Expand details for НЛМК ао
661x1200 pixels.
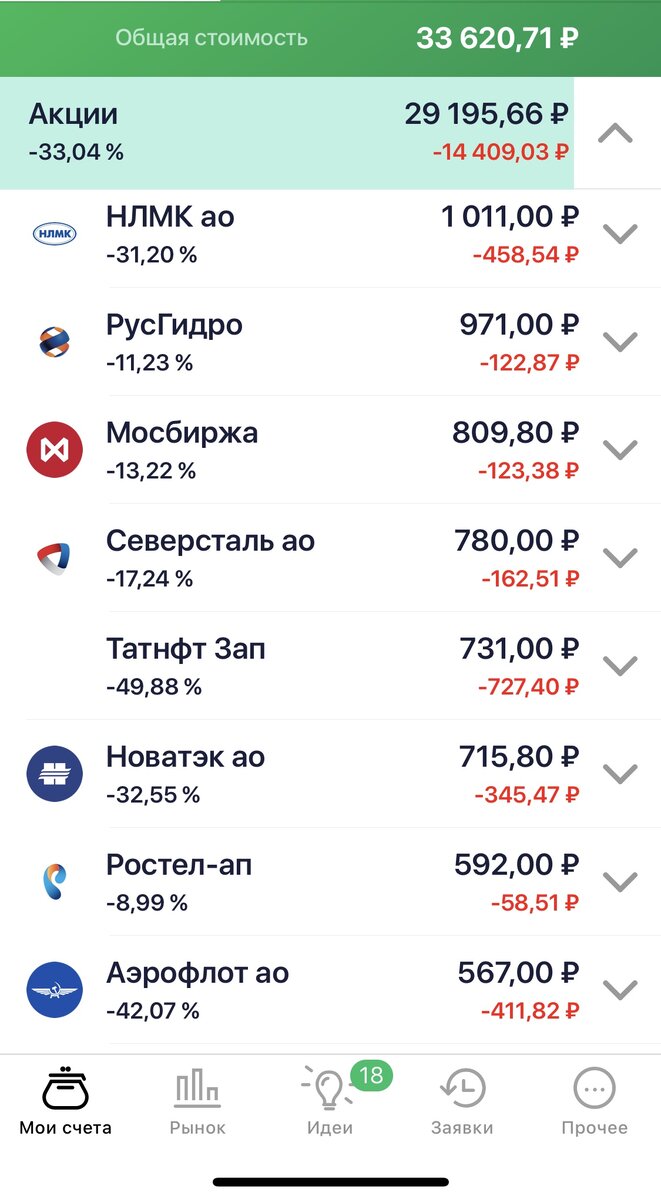[622, 232]
